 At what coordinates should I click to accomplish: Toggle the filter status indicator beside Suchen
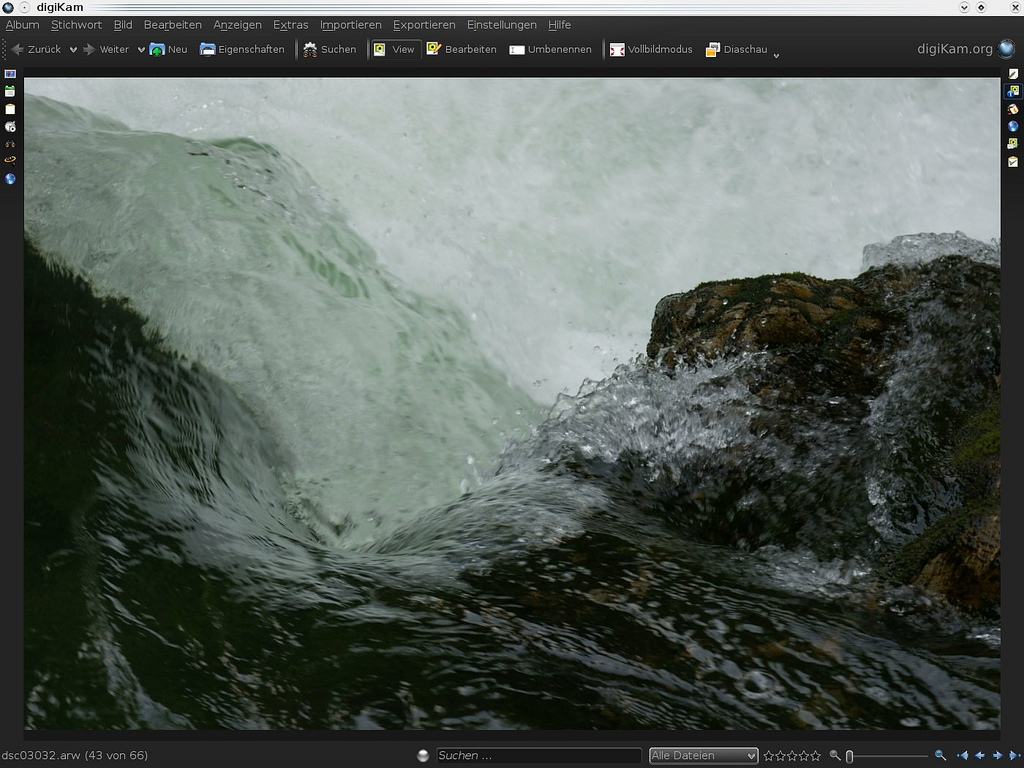point(423,756)
